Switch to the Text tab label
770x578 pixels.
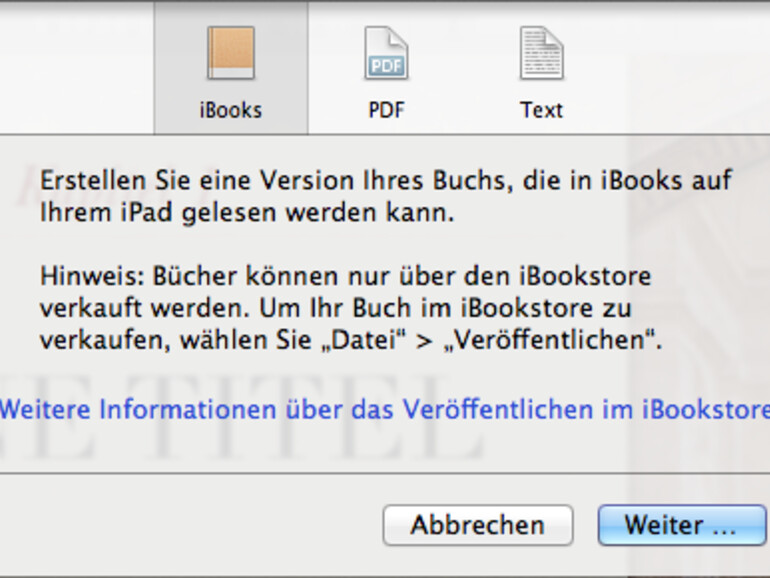542,110
